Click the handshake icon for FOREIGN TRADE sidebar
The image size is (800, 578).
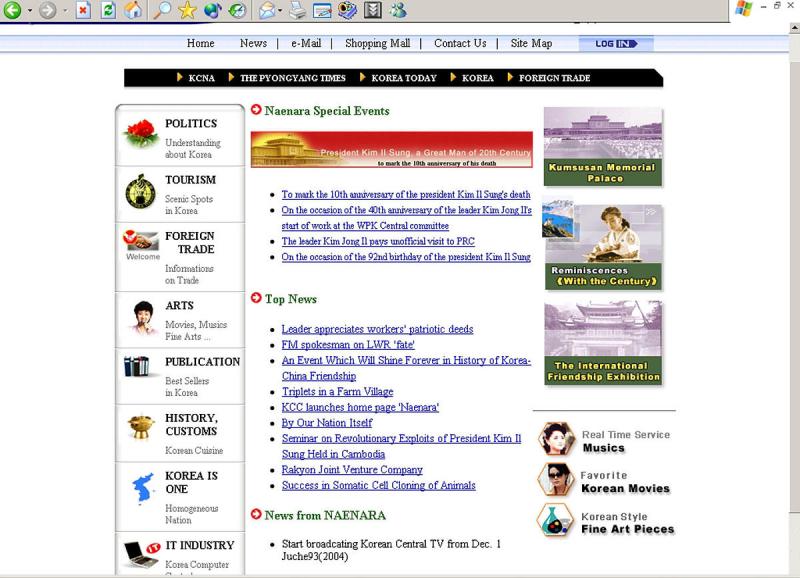pyautogui.click(x=140, y=240)
